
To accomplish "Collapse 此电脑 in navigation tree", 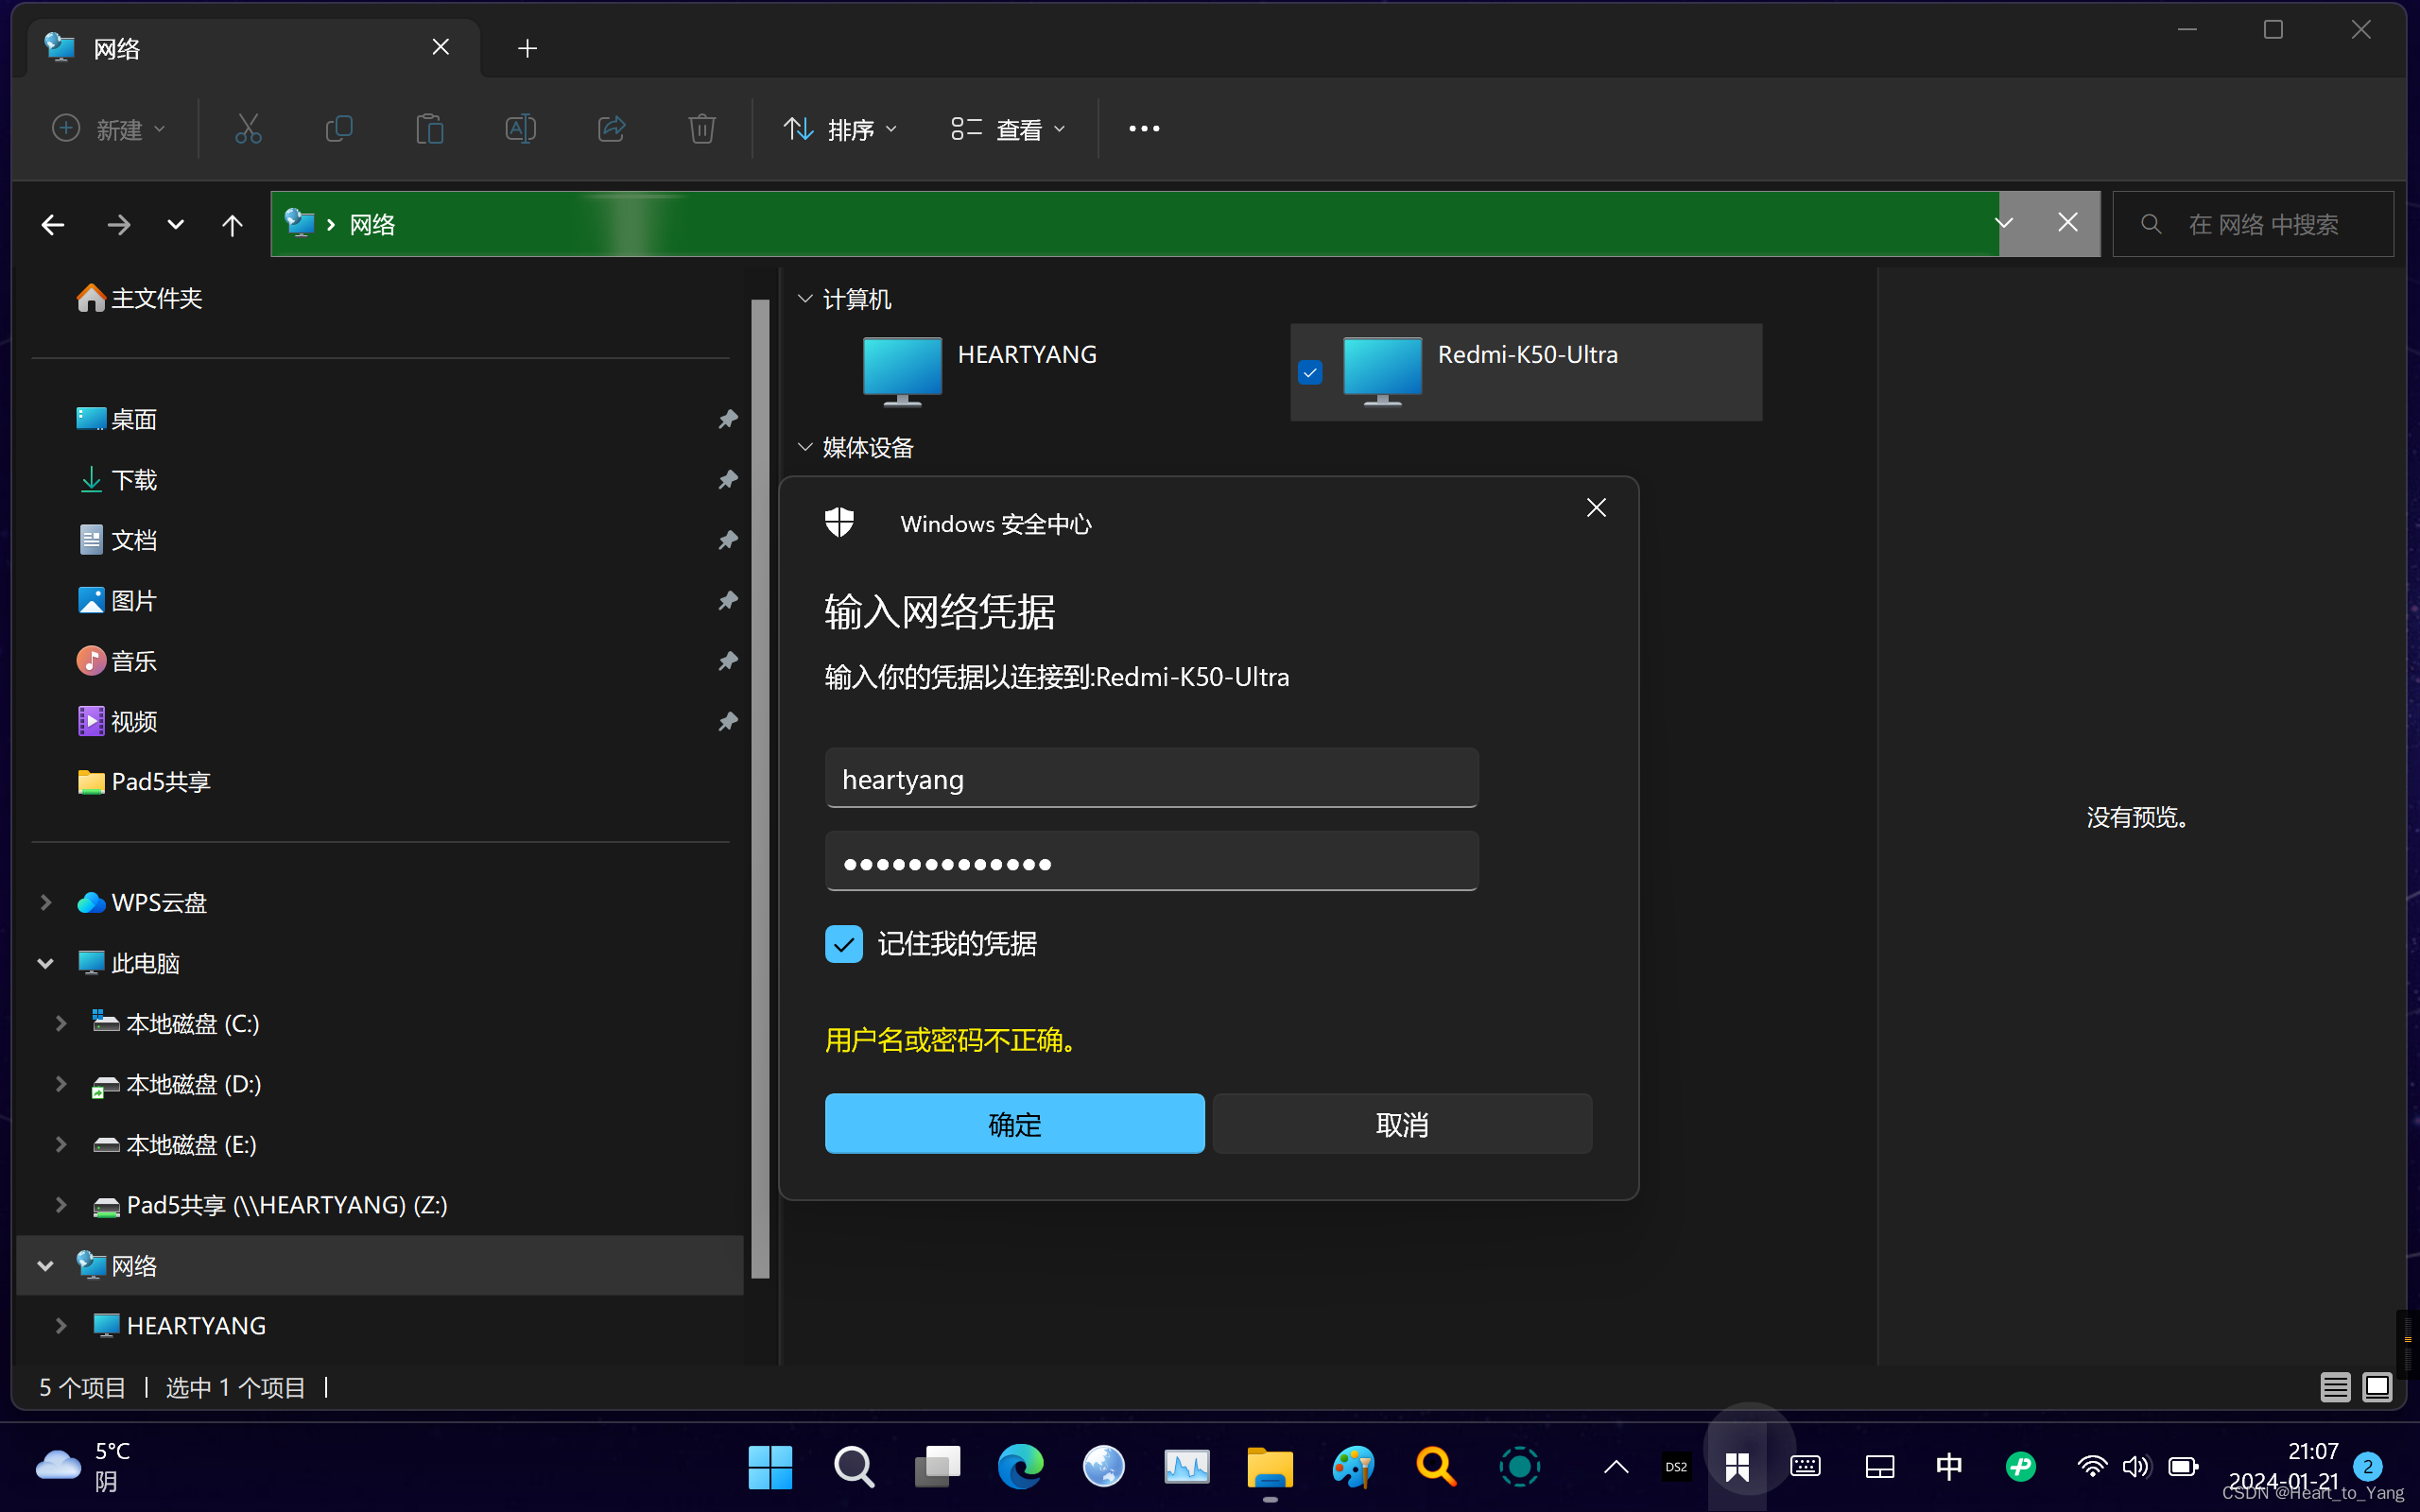I will click(x=45, y=963).
